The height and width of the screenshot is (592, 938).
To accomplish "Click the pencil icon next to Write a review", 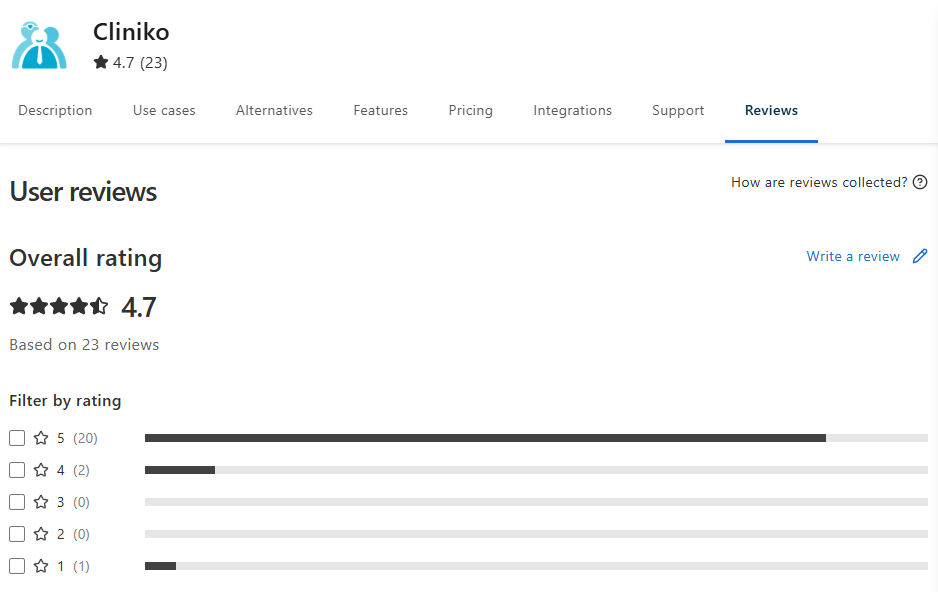I will (x=920, y=256).
